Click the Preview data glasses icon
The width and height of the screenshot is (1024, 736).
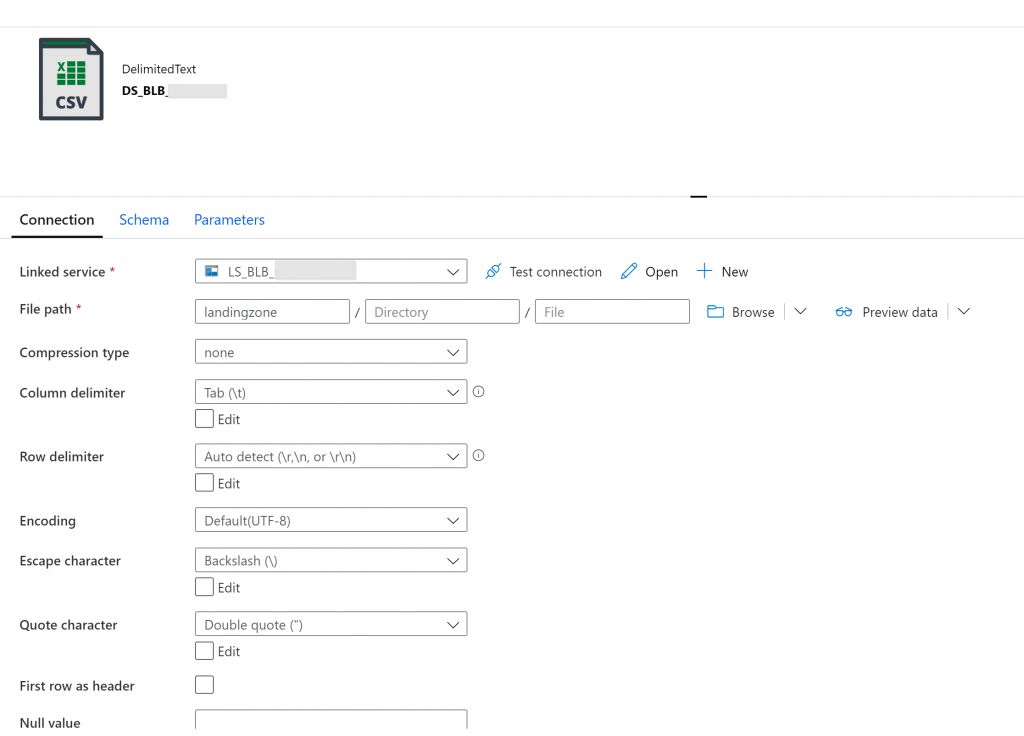pyautogui.click(x=844, y=312)
